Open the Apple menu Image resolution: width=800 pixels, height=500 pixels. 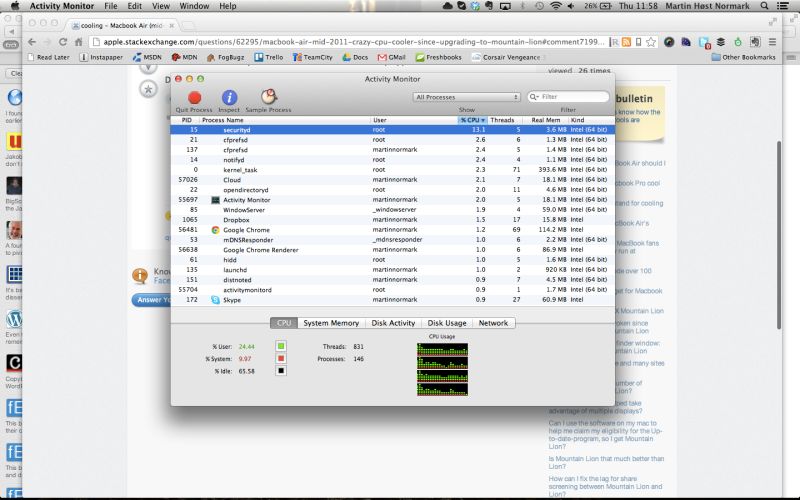click(15, 6)
